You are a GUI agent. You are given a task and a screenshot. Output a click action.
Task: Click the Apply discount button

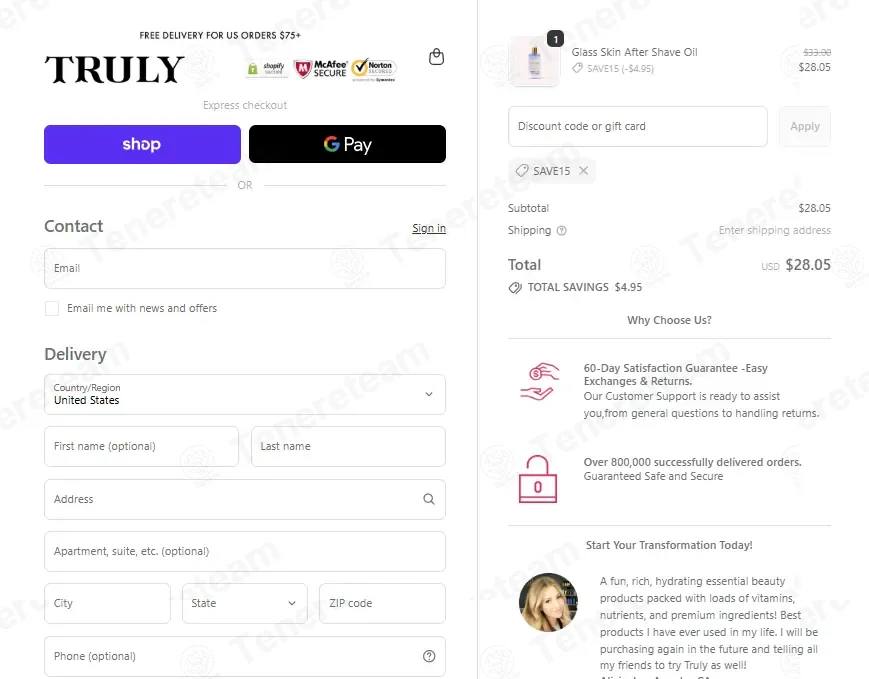click(805, 126)
